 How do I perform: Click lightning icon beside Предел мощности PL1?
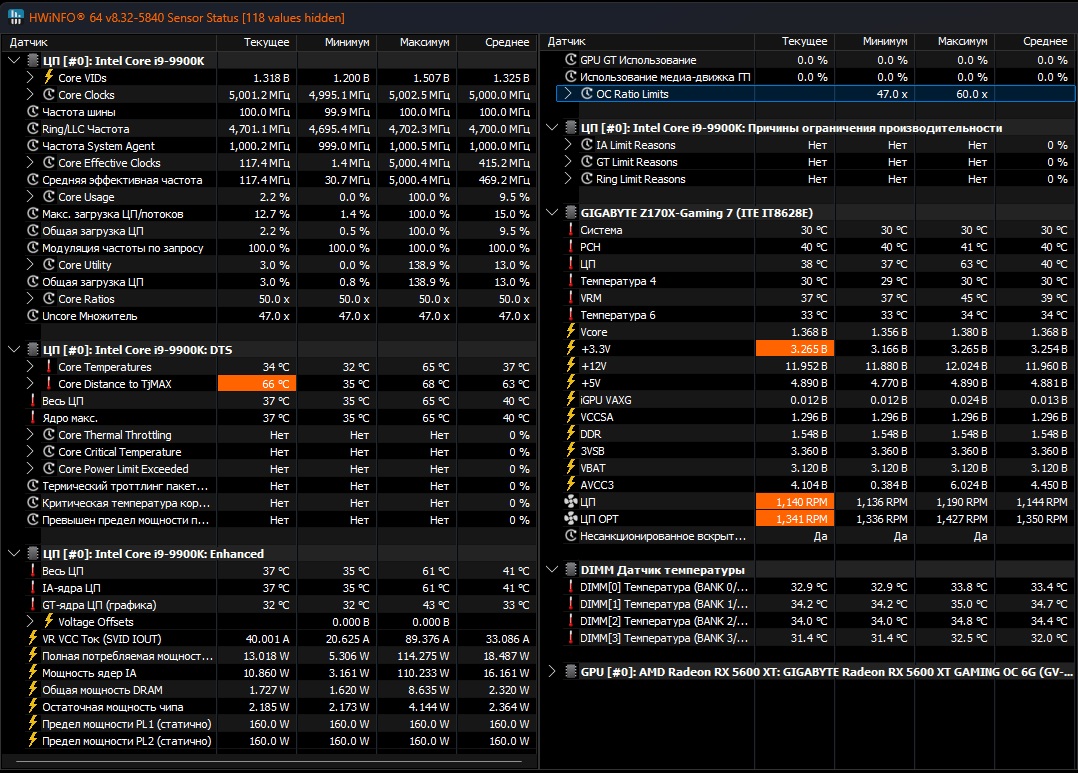pos(32,723)
